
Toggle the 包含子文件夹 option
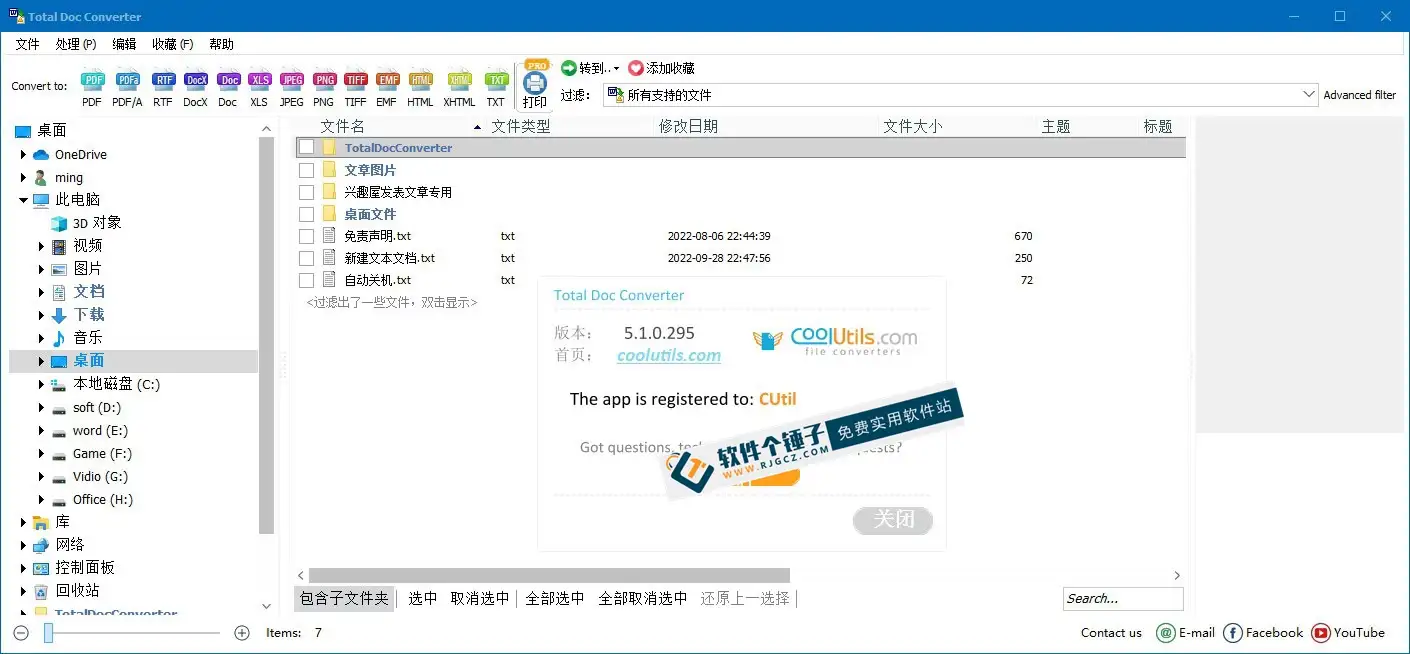click(344, 598)
